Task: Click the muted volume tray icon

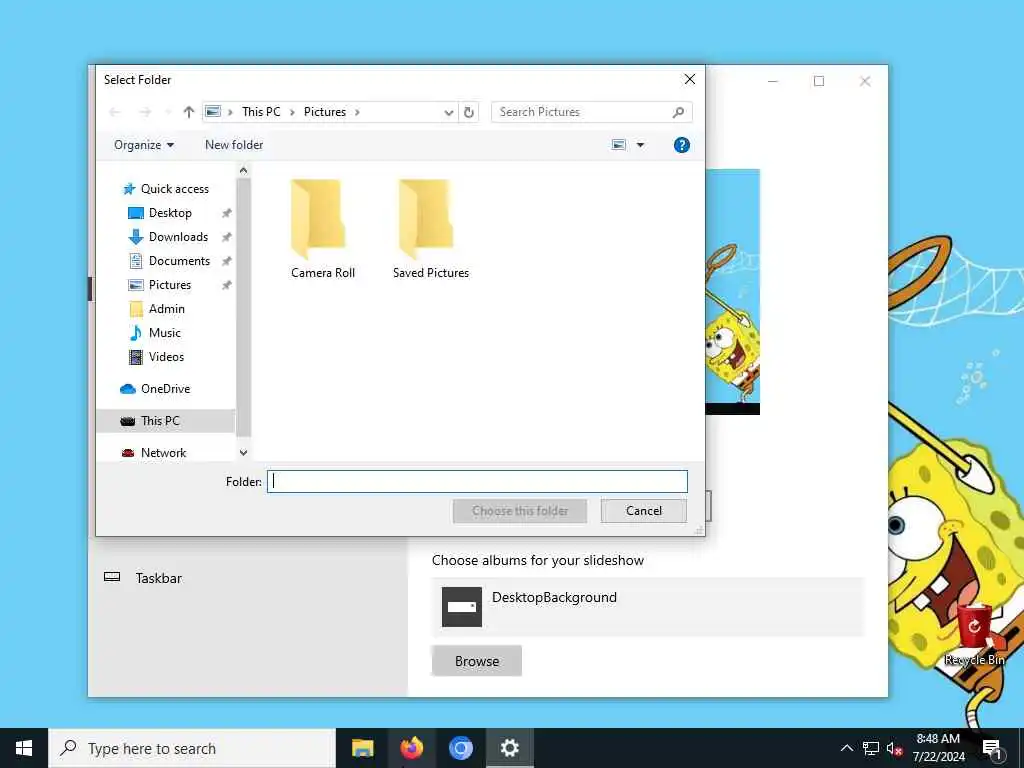Action: coord(894,748)
